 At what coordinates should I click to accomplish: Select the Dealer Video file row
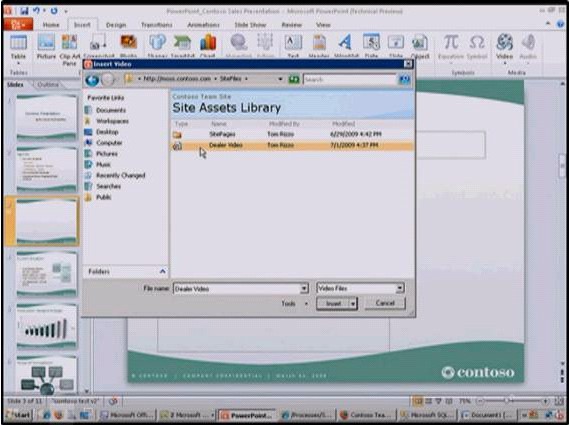click(x=292, y=145)
